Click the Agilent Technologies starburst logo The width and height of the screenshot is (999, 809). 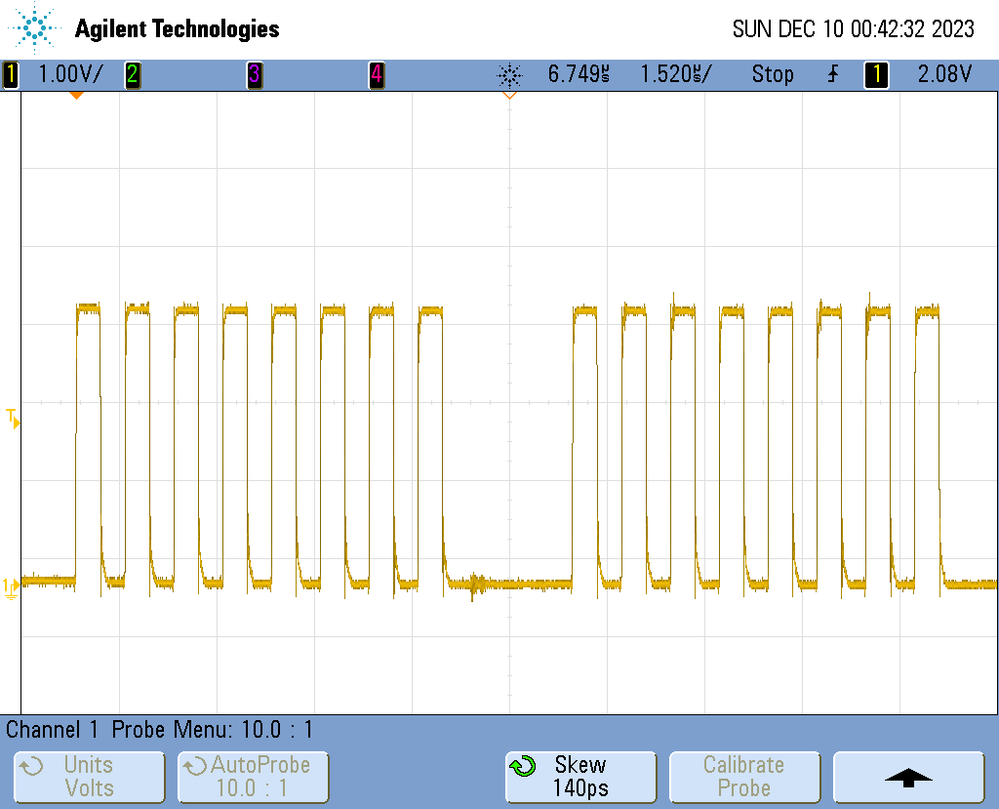coord(33,28)
